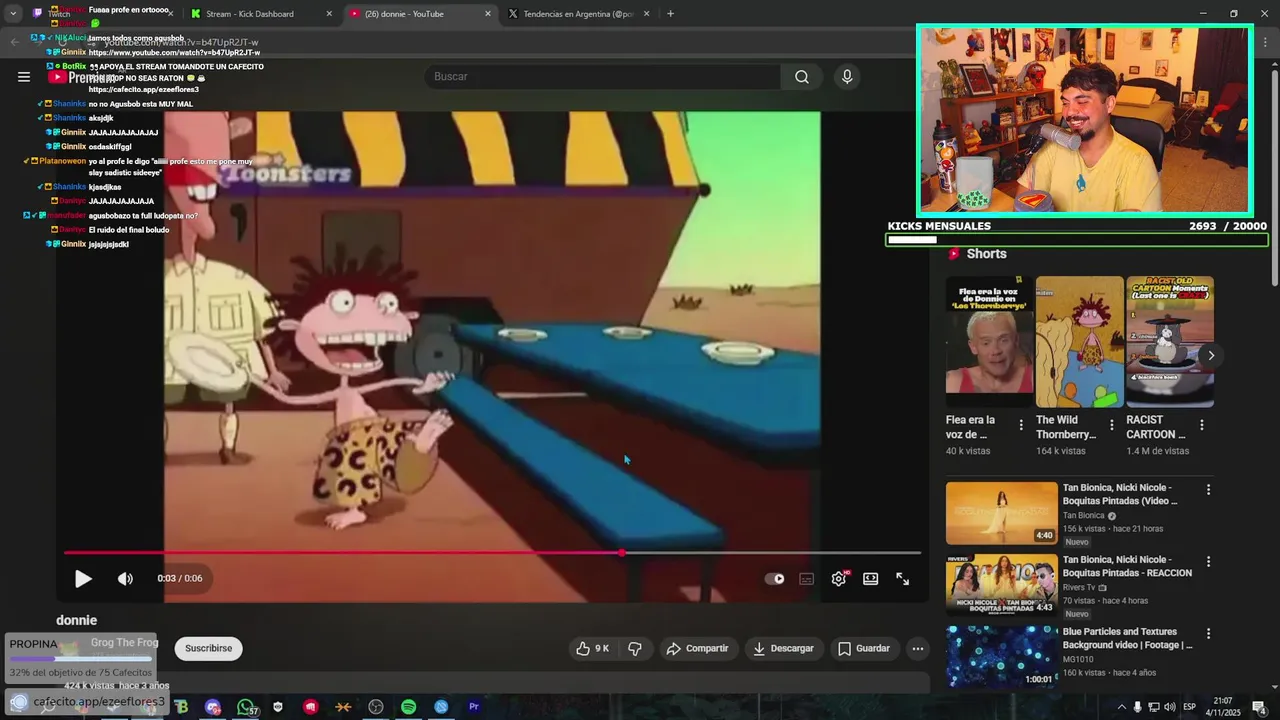Go back with browser back arrow
This screenshot has height=720, width=1280.
coord(15,42)
